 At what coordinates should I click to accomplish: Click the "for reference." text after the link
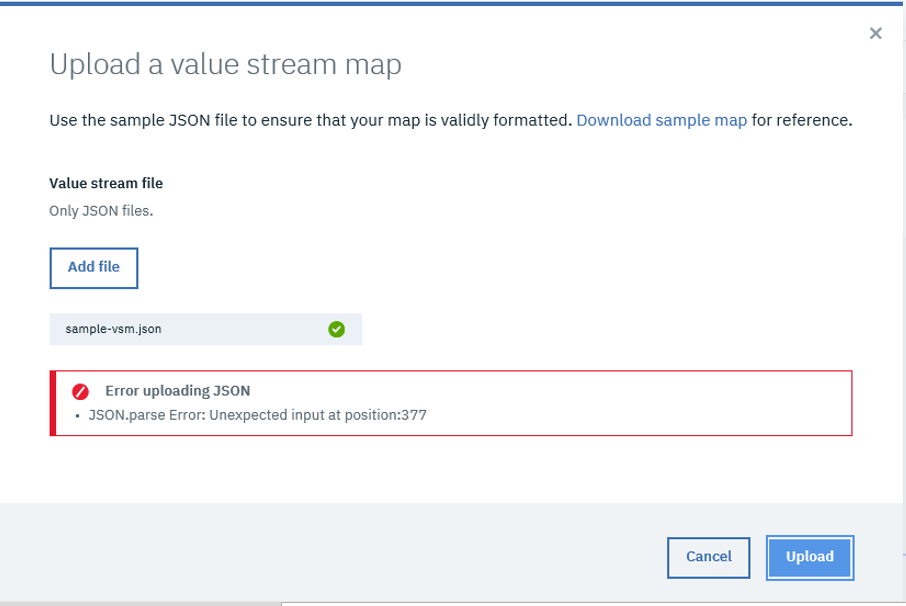coord(802,121)
